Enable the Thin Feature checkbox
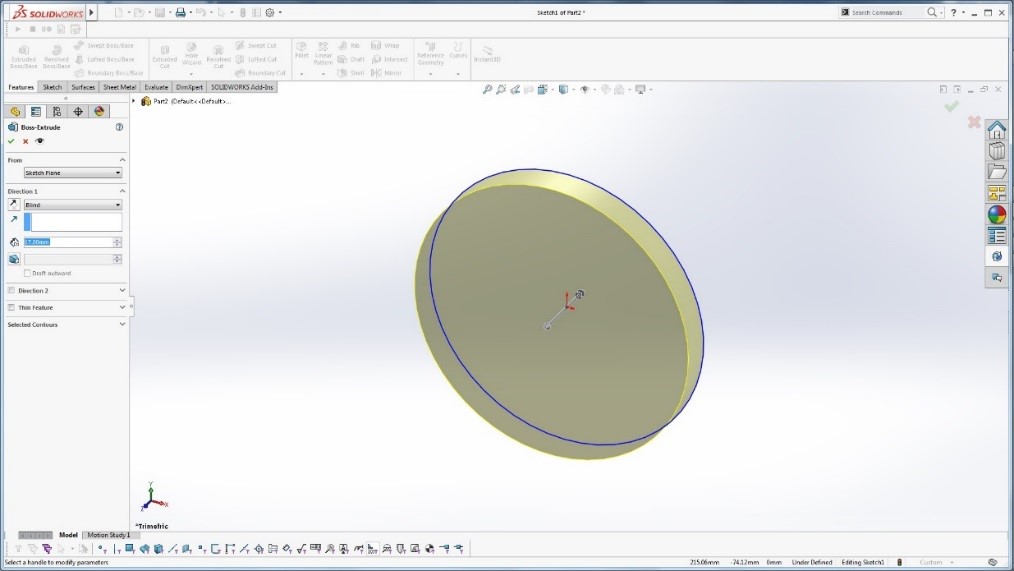The width and height of the screenshot is (1014, 571). [11, 308]
